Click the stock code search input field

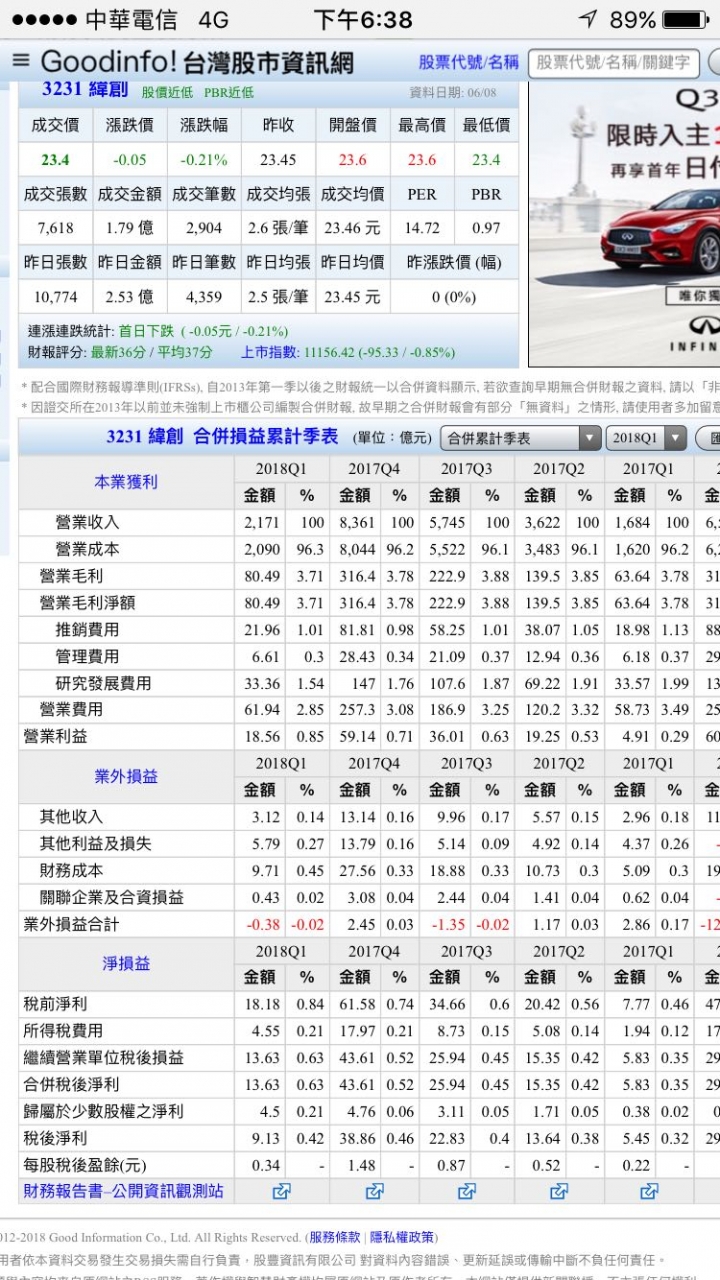(x=613, y=63)
